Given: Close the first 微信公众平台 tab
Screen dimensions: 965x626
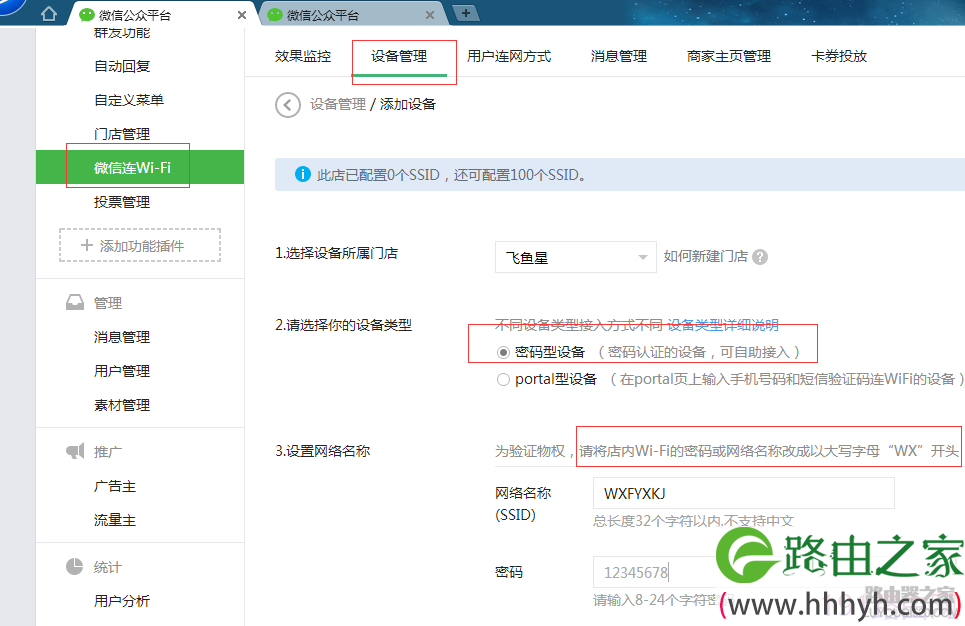Looking at the screenshot, I should point(242,15).
